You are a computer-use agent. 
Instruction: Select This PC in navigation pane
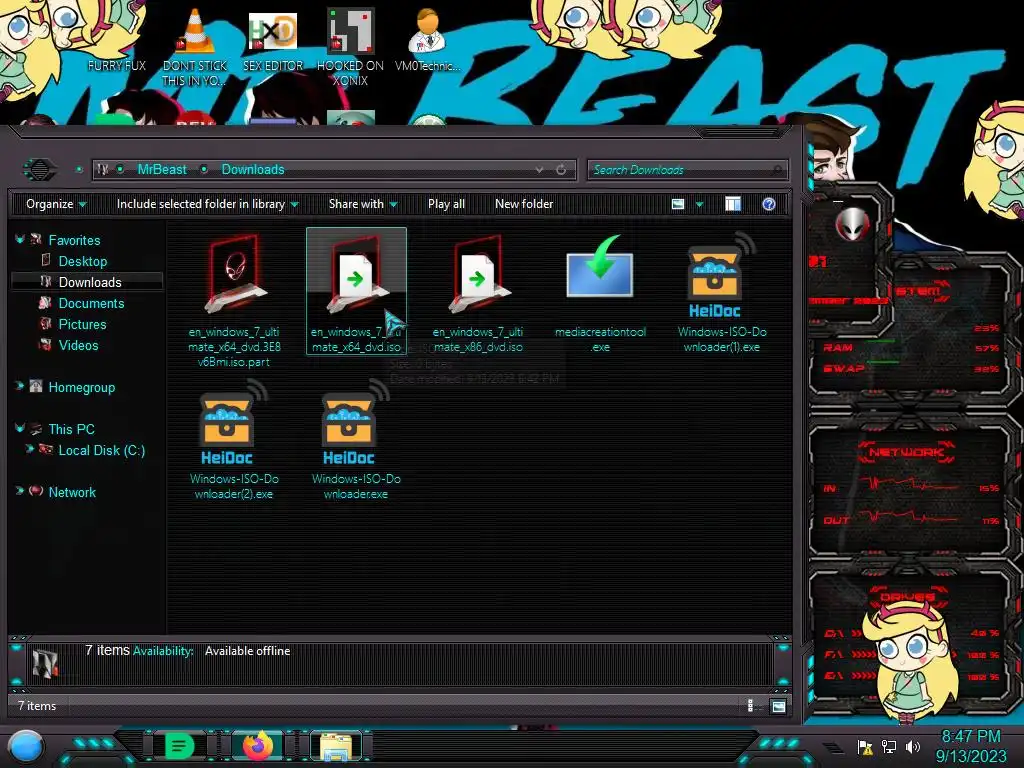coord(72,429)
